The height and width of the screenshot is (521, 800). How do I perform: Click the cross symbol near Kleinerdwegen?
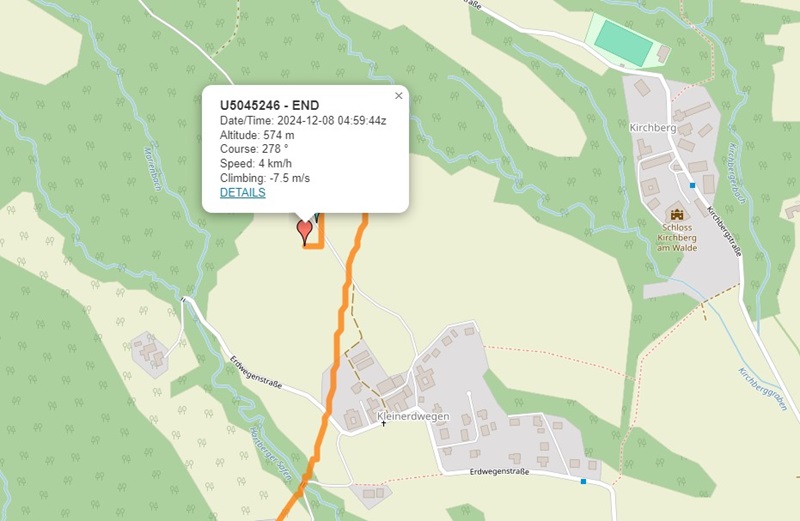tap(384, 423)
